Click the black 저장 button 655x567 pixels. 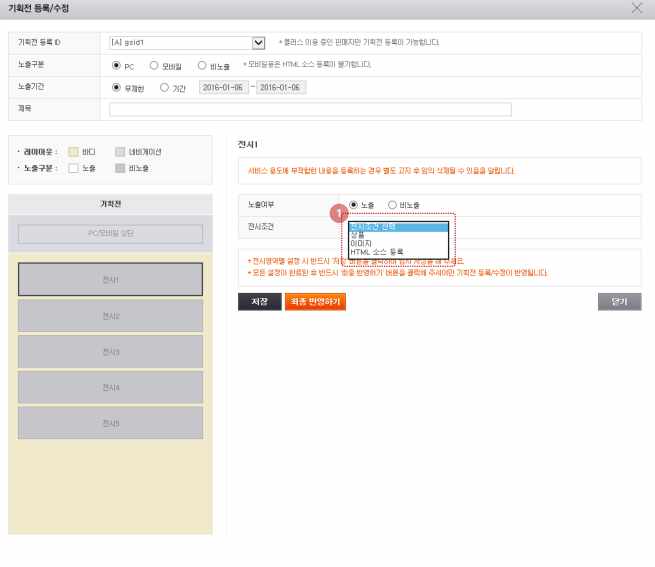(259, 302)
